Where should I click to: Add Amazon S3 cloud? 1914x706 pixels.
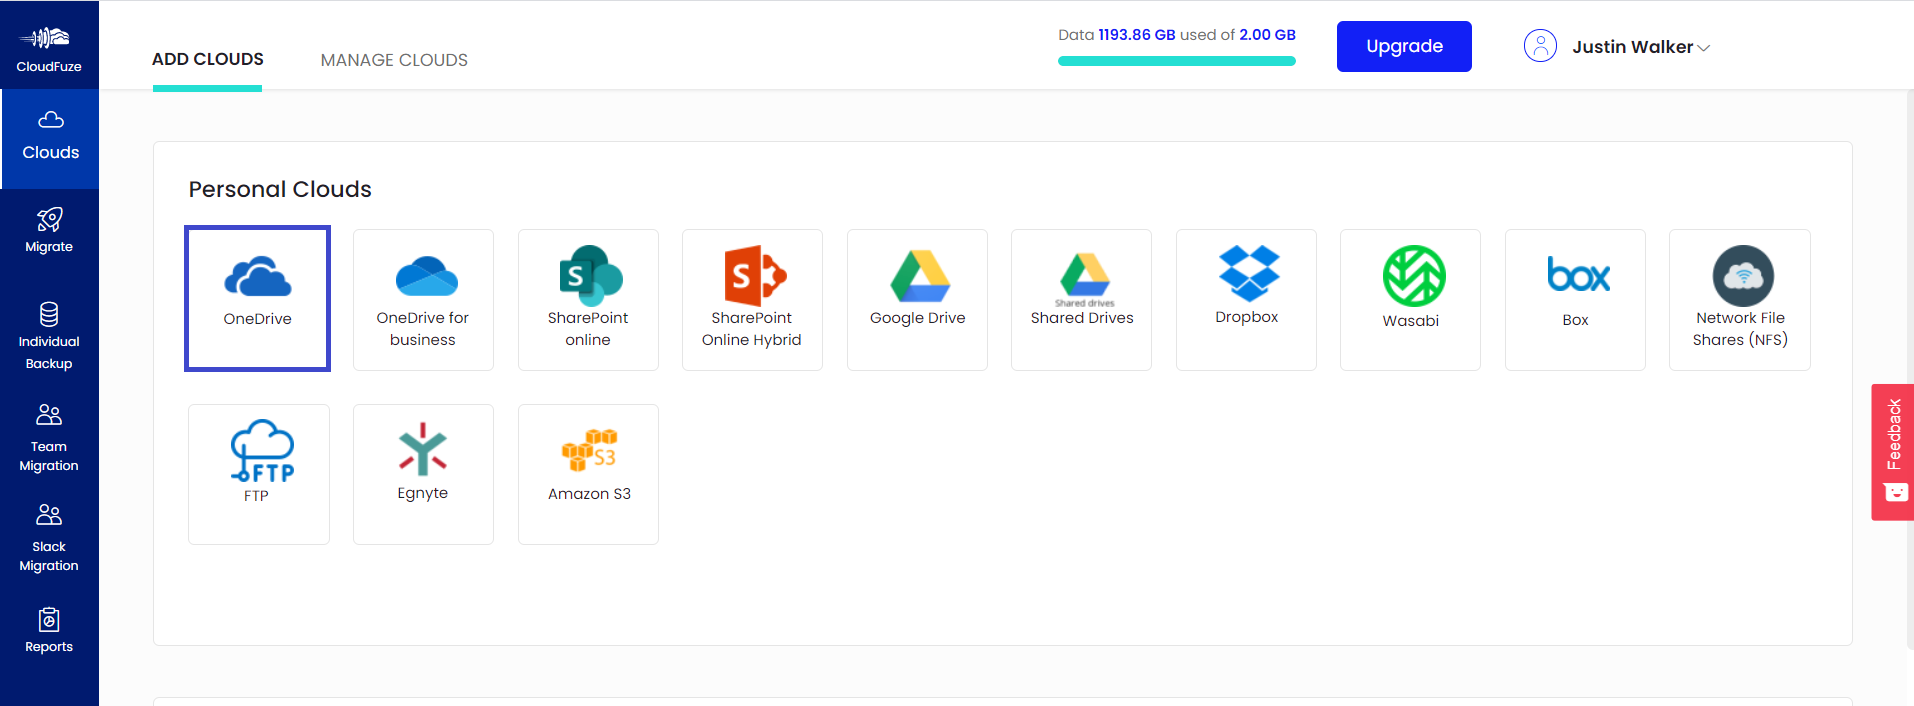pos(588,474)
